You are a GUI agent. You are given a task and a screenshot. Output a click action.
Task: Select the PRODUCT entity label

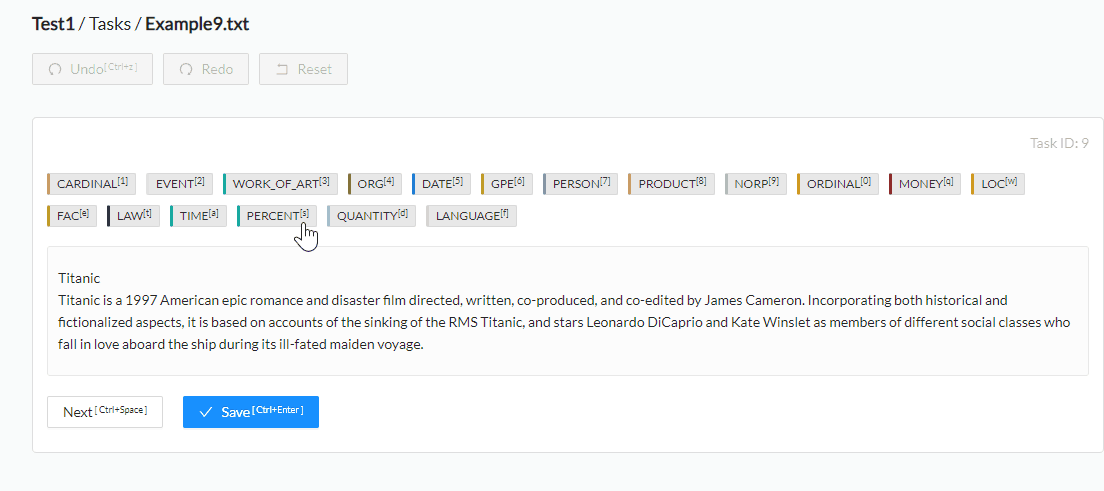[671, 184]
